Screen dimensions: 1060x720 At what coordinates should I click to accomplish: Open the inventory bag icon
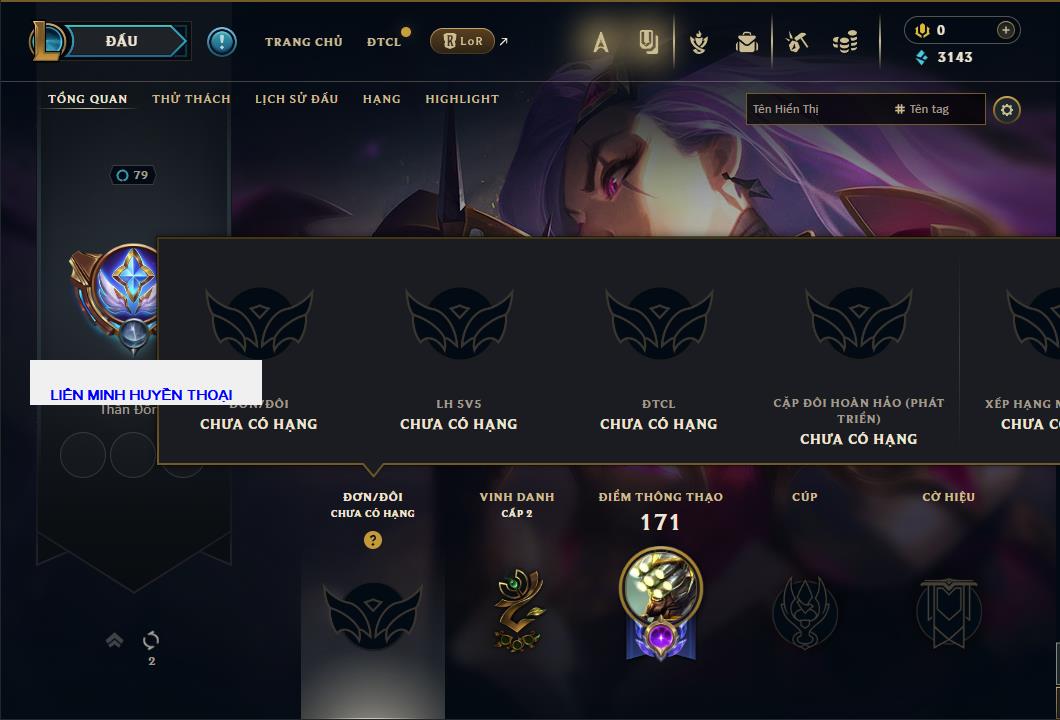tap(747, 42)
